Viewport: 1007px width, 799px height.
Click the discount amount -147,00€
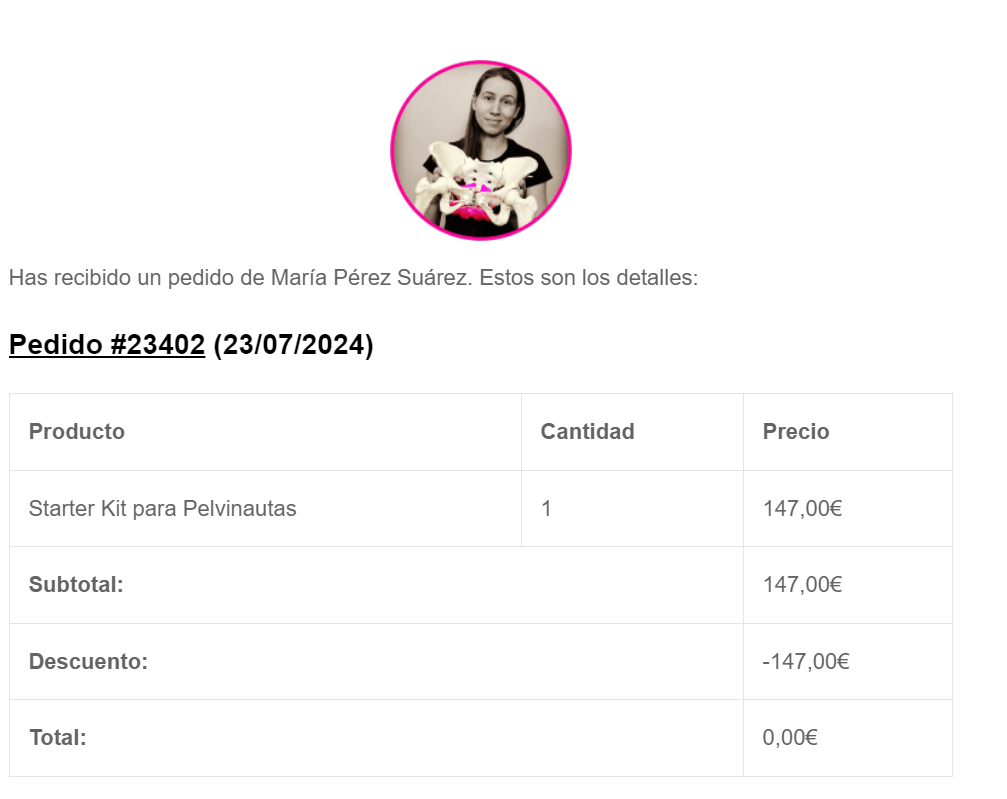click(x=806, y=662)
